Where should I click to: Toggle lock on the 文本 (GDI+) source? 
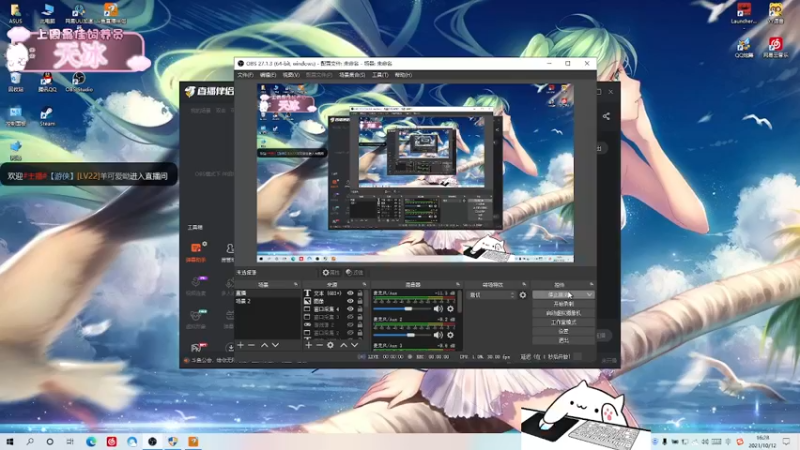[360, 293]
